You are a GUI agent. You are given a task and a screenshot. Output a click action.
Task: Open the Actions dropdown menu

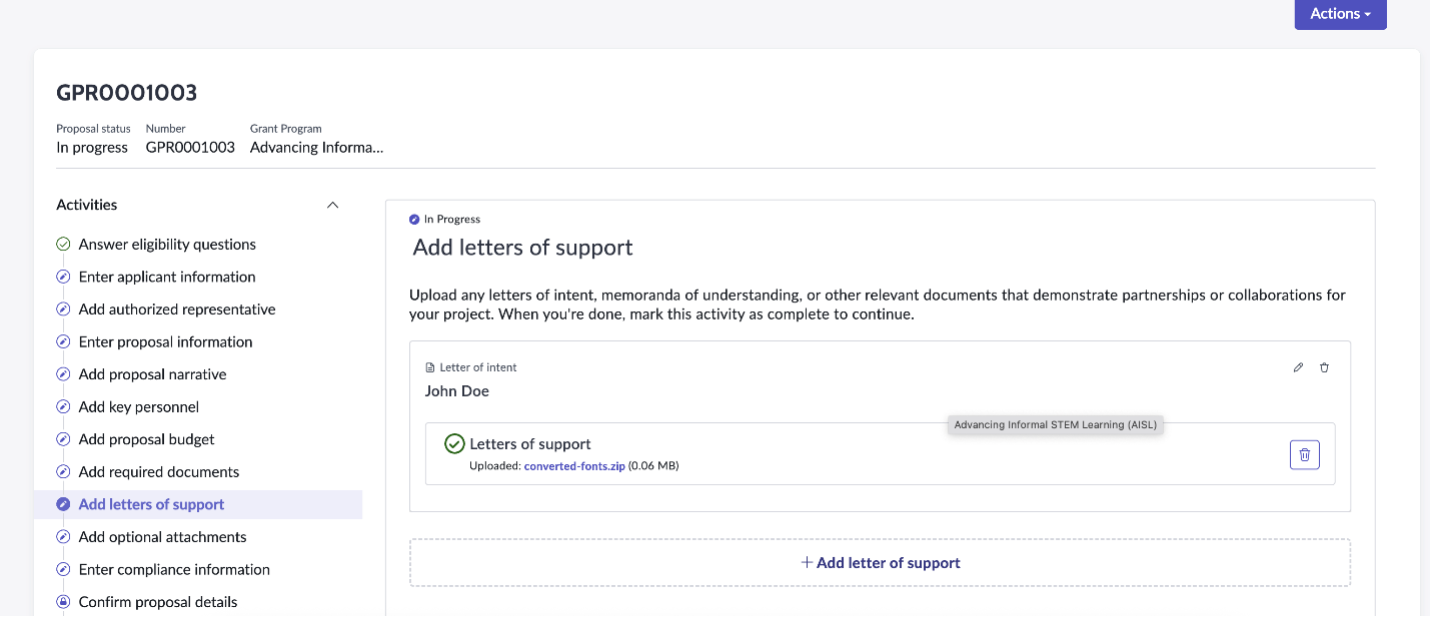[x=1340, y=14]
